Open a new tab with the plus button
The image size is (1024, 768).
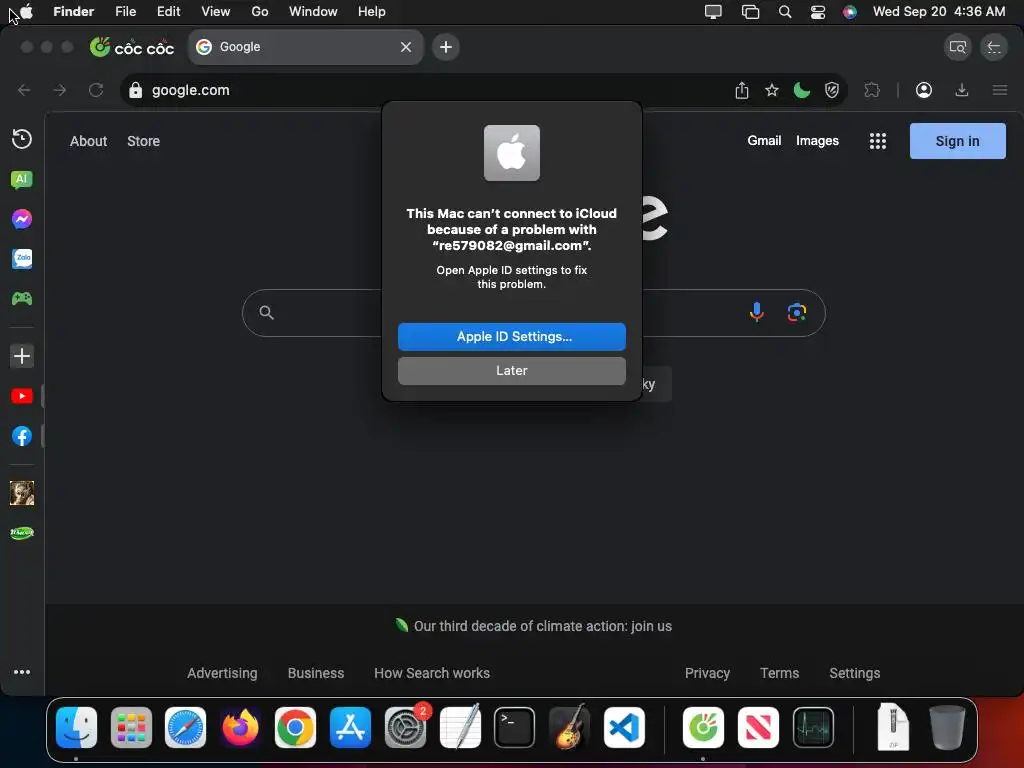[x=445, y=47]
